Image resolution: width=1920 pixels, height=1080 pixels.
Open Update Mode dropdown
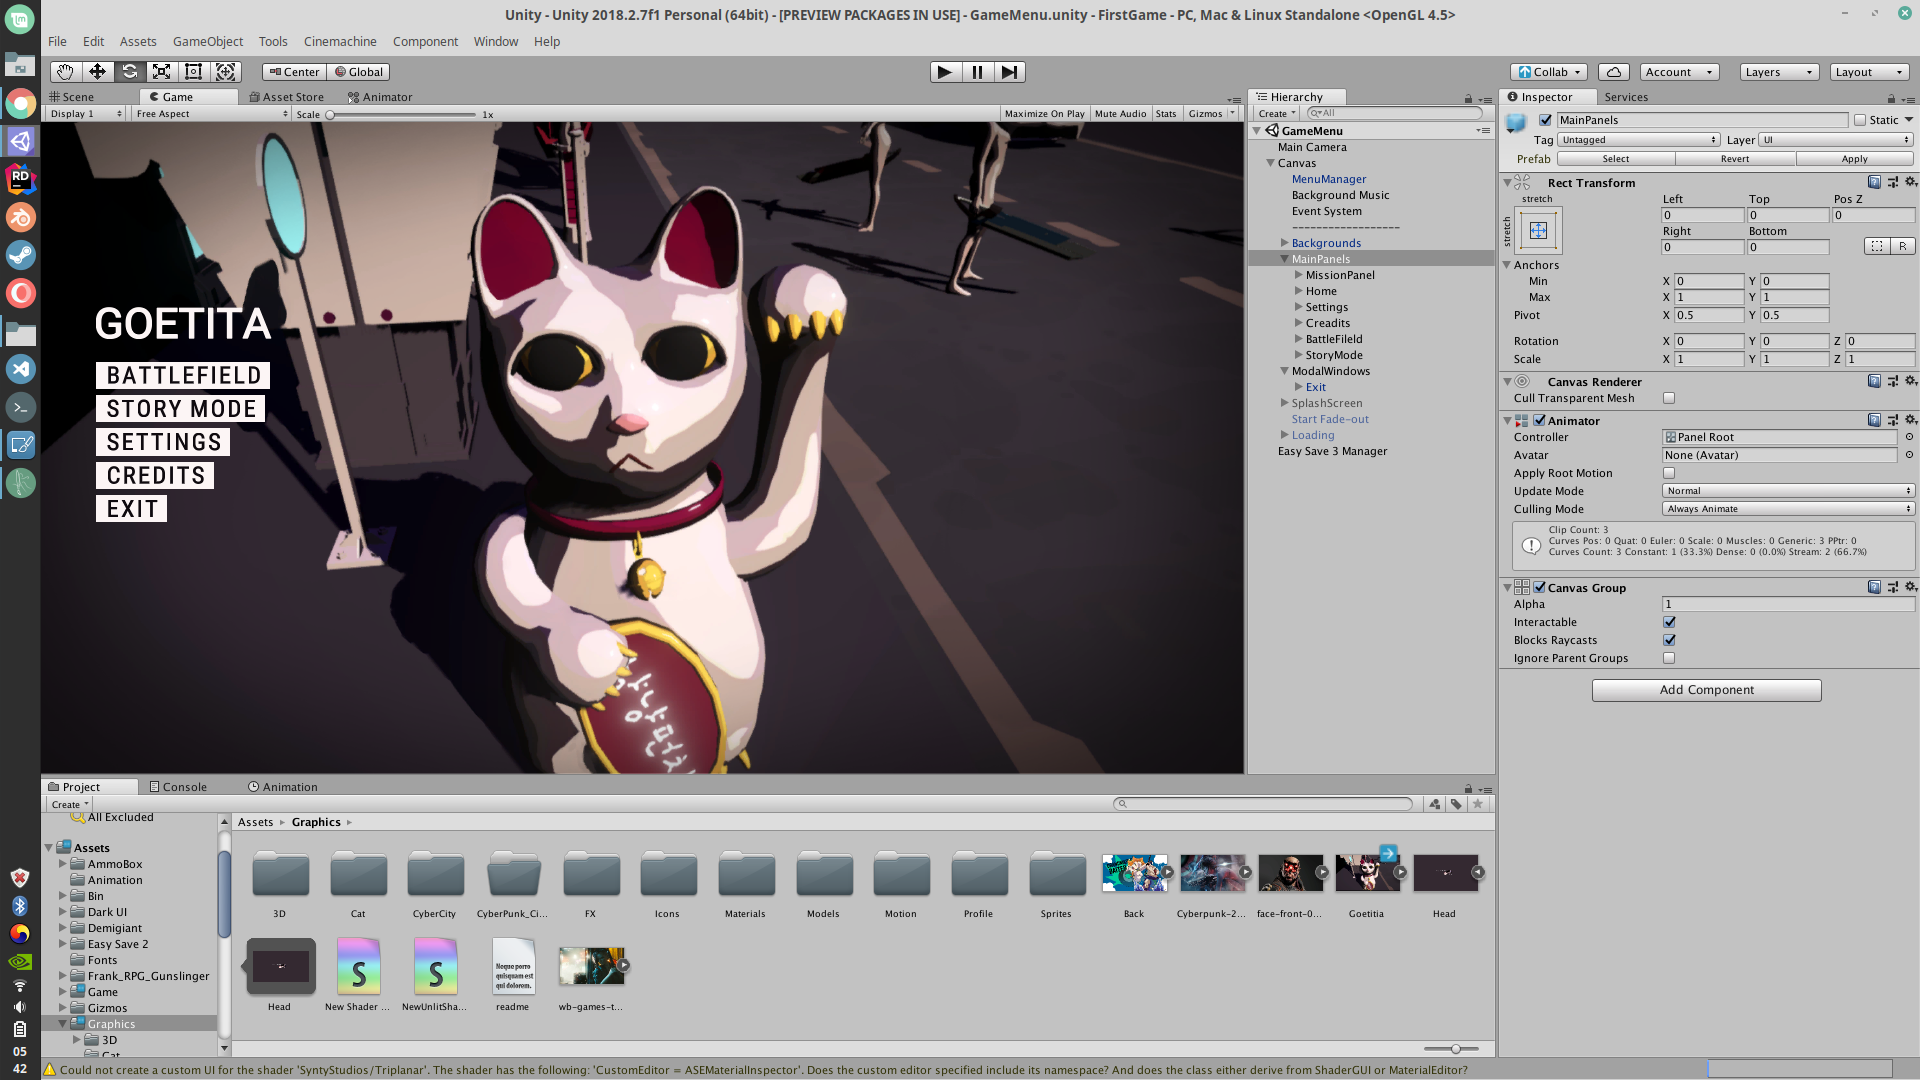pos(1788,491)
